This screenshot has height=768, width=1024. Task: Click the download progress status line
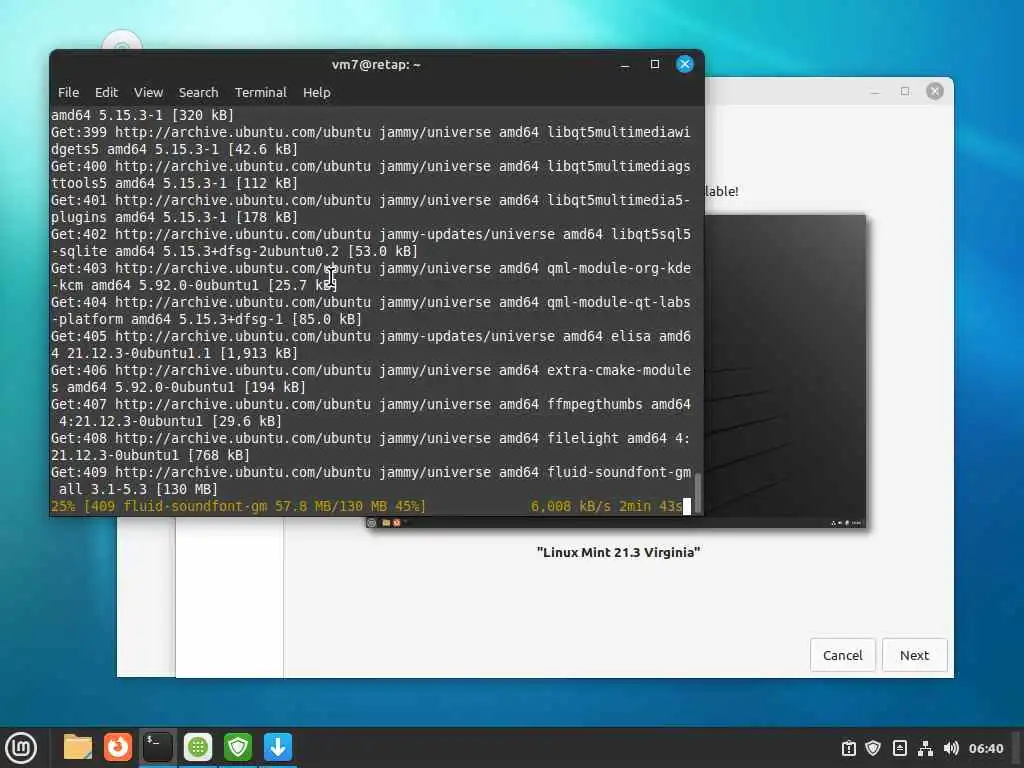366,506
